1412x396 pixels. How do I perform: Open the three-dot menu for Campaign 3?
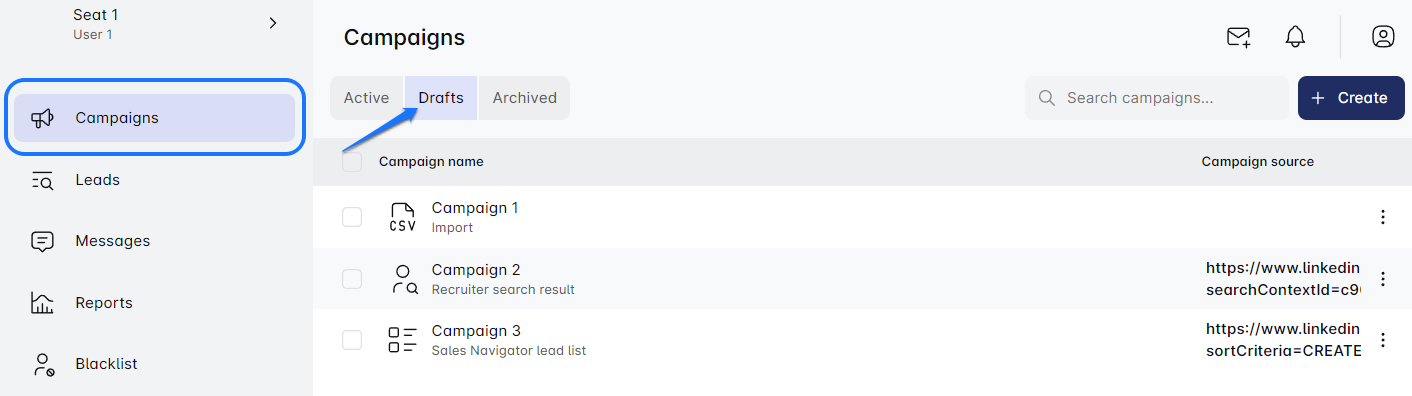click(1383, 340)
